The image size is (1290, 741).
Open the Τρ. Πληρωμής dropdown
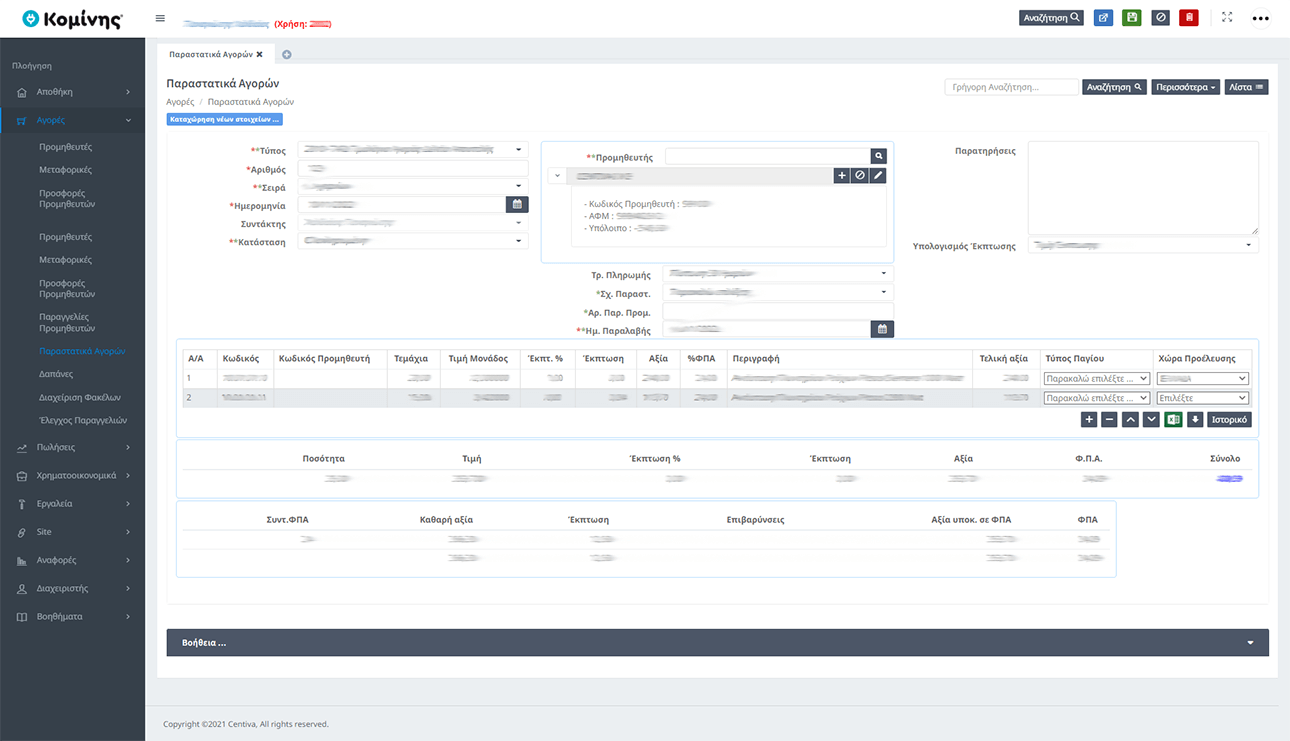(x=778, y=274)
